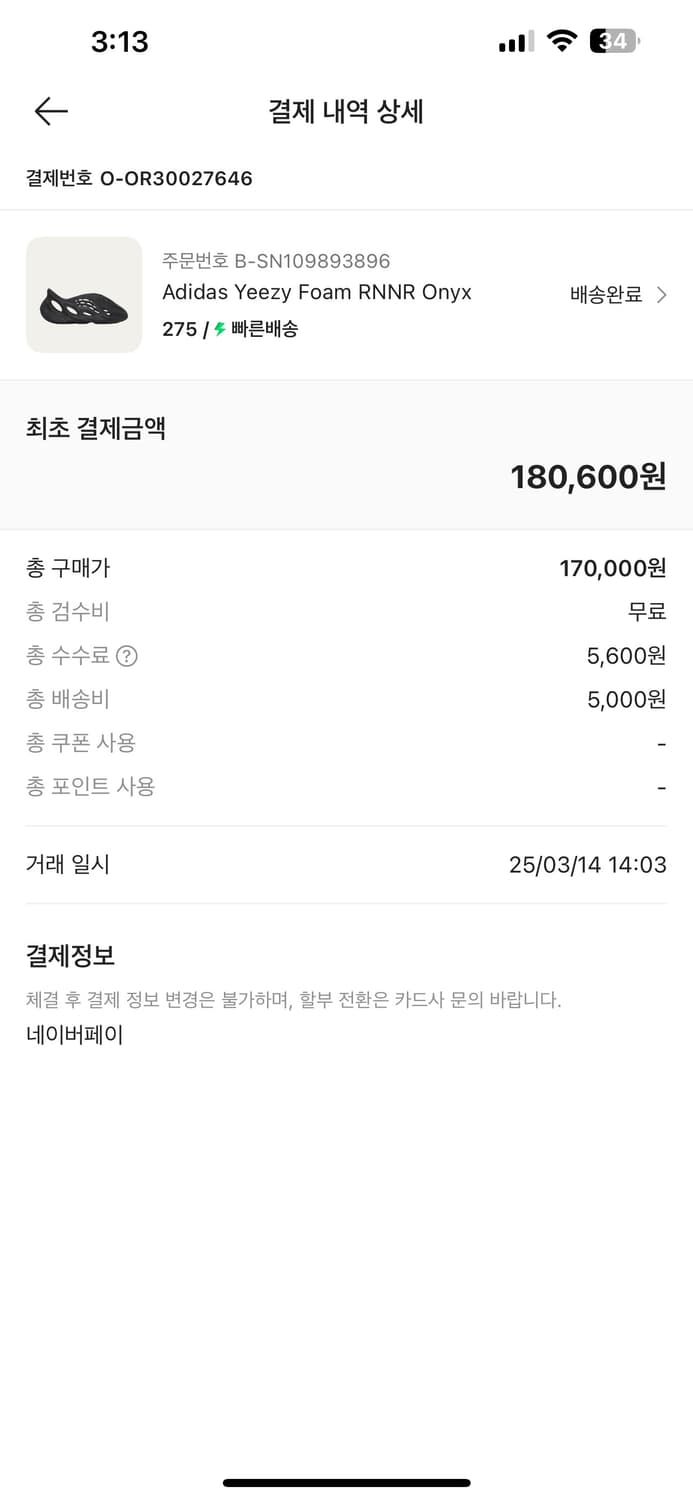Open the Yeezy Foam RNNR product thumbnail
This screenshot has width=693, height=1500.
pos(84,295)
